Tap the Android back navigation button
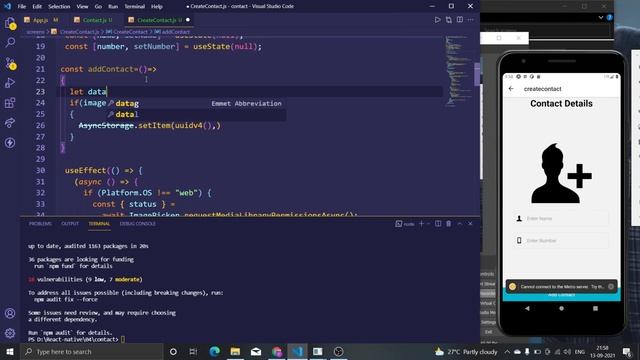640x360 pixels. click(527, 309)
